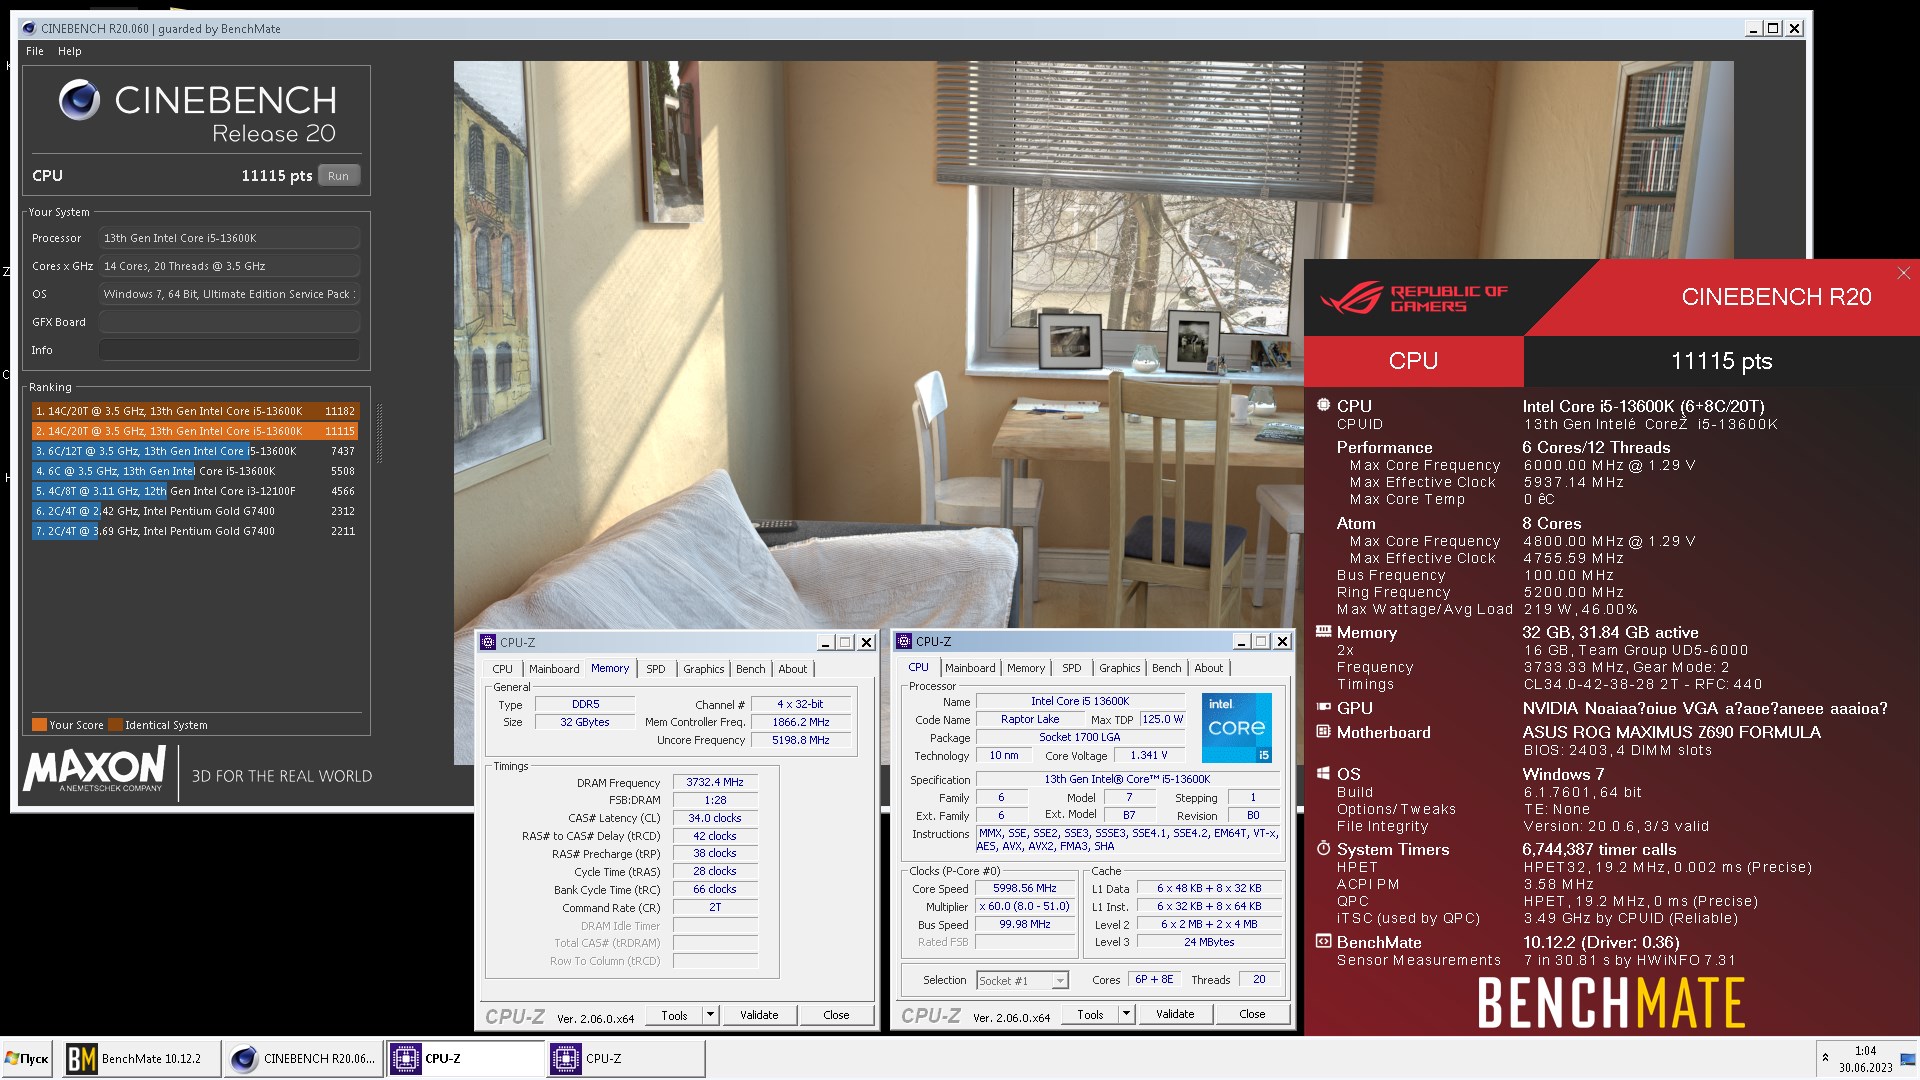Click the Your Score orange legend swatch
The width and height of the screenshot is (1920, 1080).
39,725
